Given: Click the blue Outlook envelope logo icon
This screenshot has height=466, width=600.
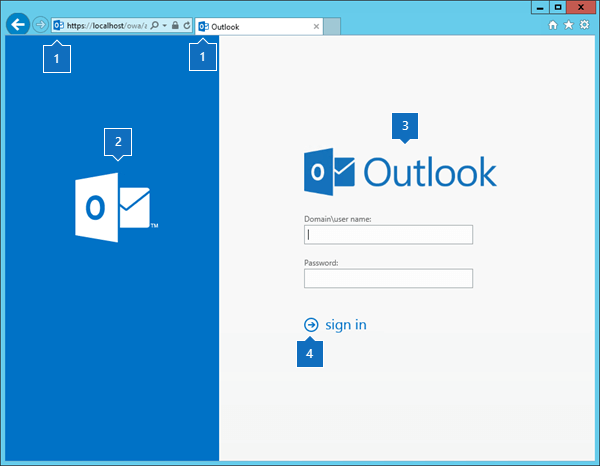Looking at the screenshot, I should [329, 172].
